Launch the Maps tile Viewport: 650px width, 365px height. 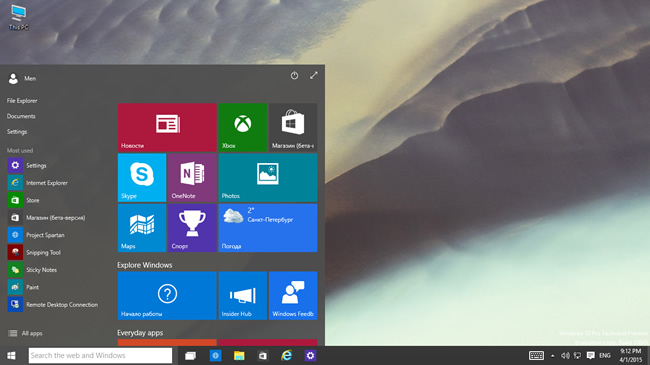pos(142,228)
